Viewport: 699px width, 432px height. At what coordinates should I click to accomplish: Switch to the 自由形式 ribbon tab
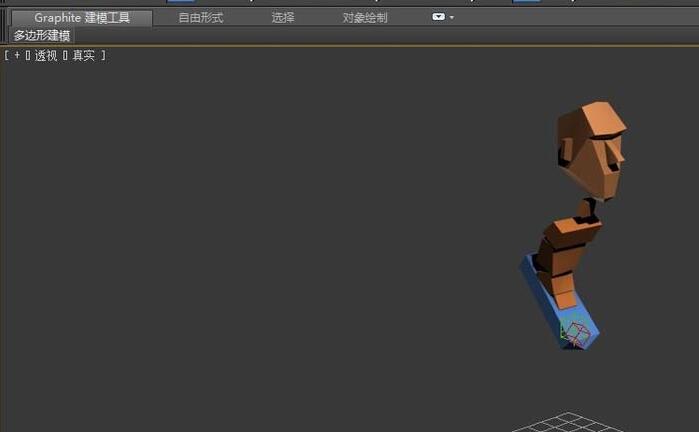coord(200,18)
